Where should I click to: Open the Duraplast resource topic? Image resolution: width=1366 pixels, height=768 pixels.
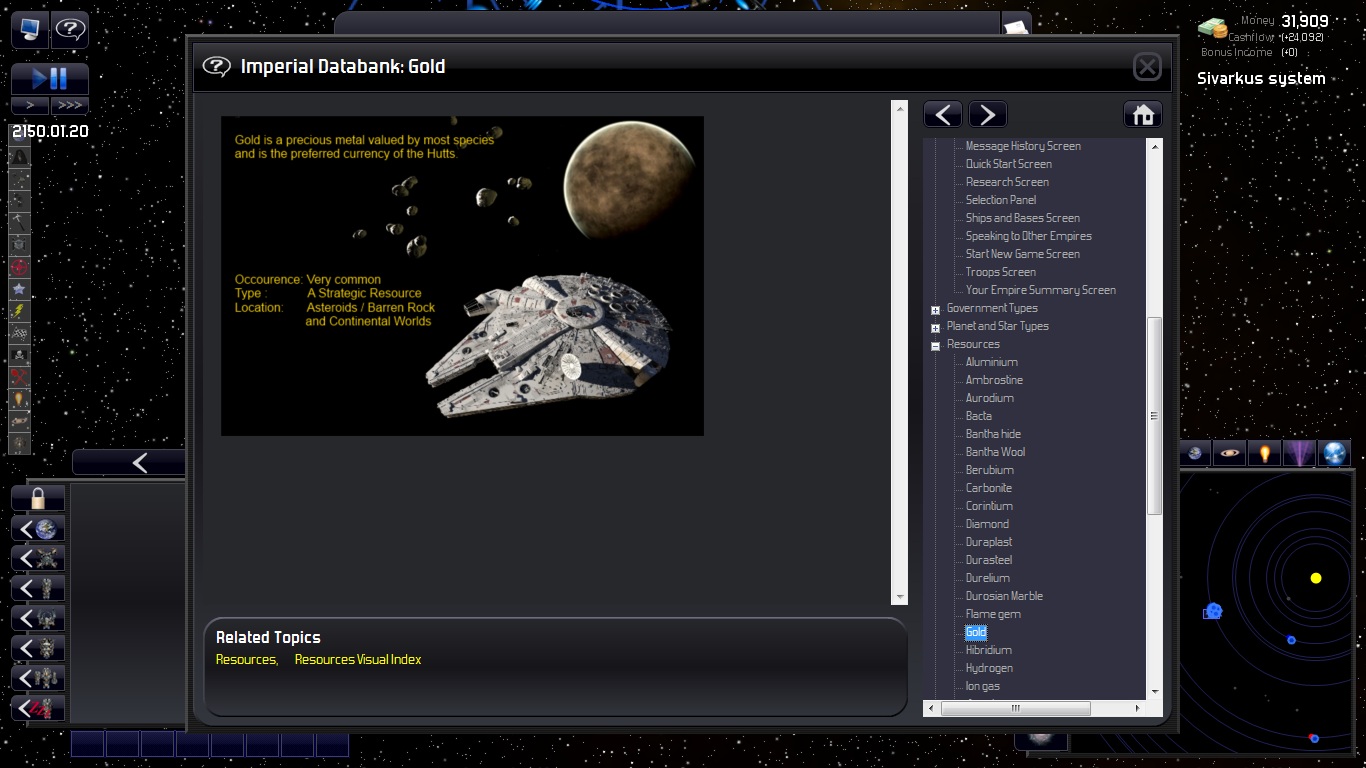(988, 542)
